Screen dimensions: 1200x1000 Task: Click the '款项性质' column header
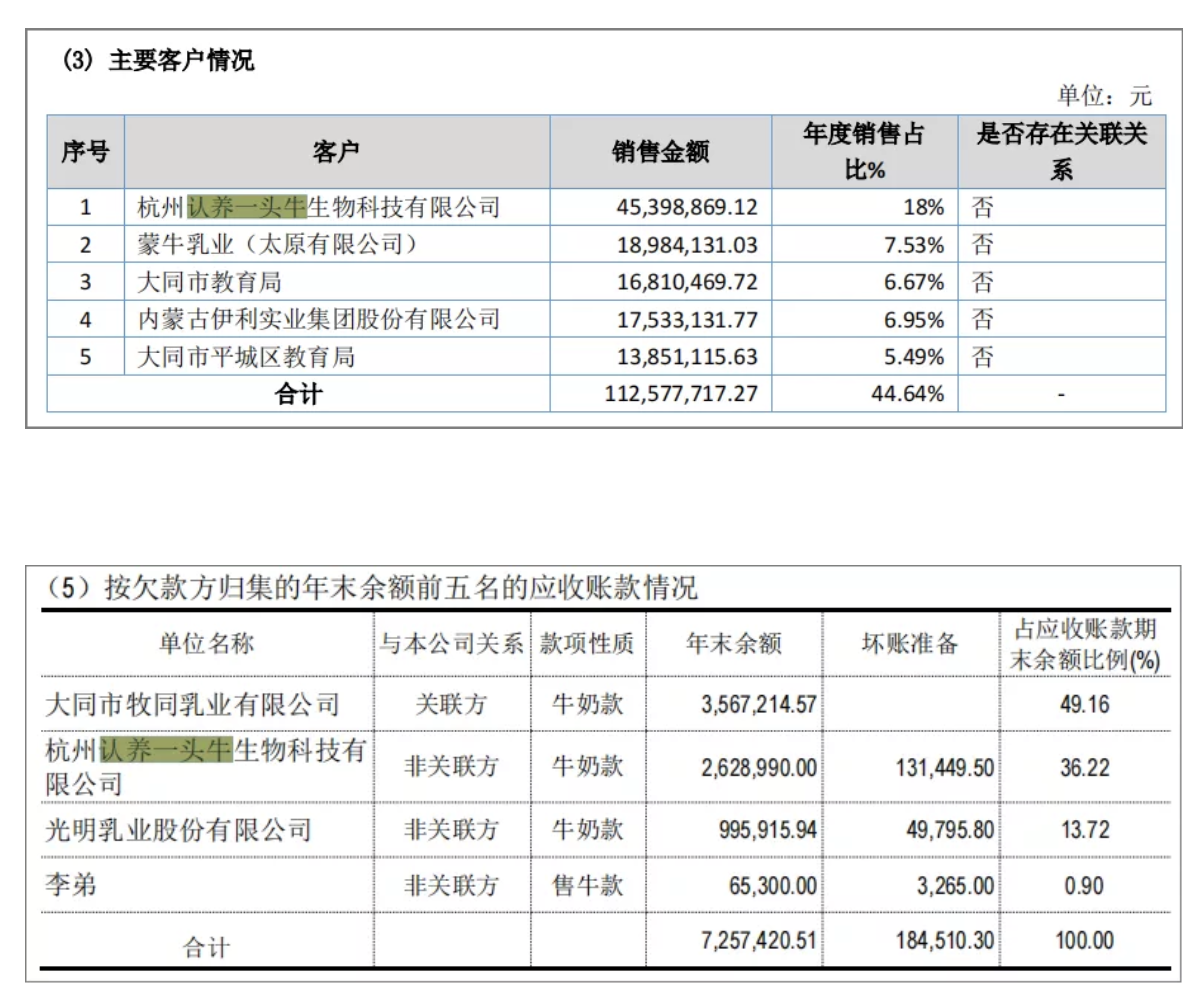(x=587, y=643)
